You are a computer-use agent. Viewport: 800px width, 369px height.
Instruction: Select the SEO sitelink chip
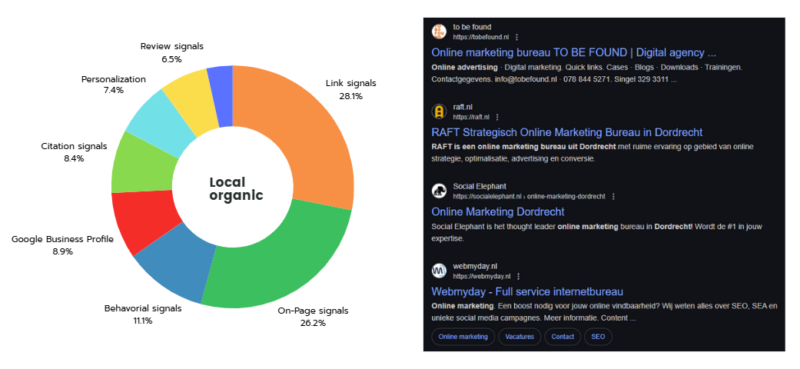[x=598, y=337]
